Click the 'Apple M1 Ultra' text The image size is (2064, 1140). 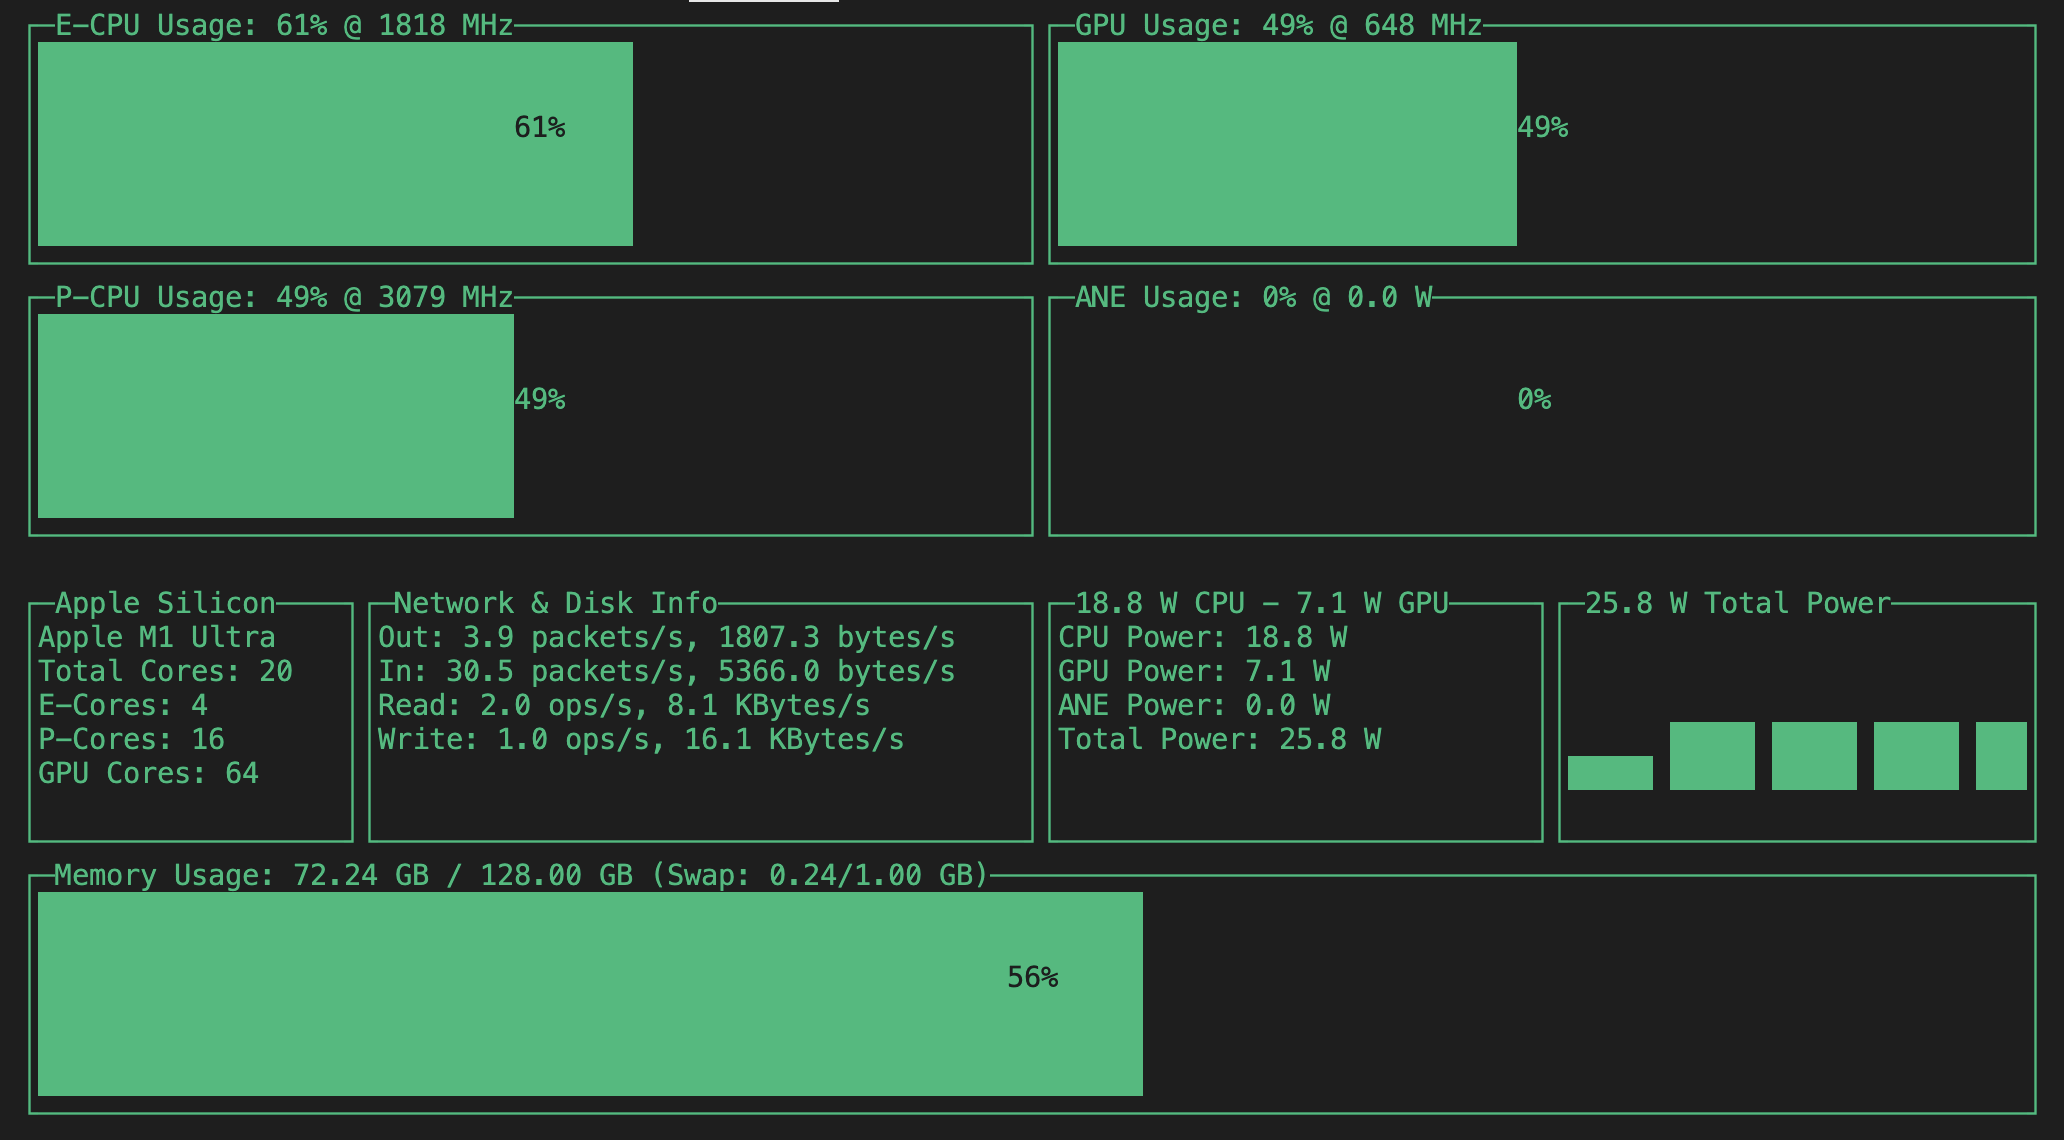coord(157,637)
